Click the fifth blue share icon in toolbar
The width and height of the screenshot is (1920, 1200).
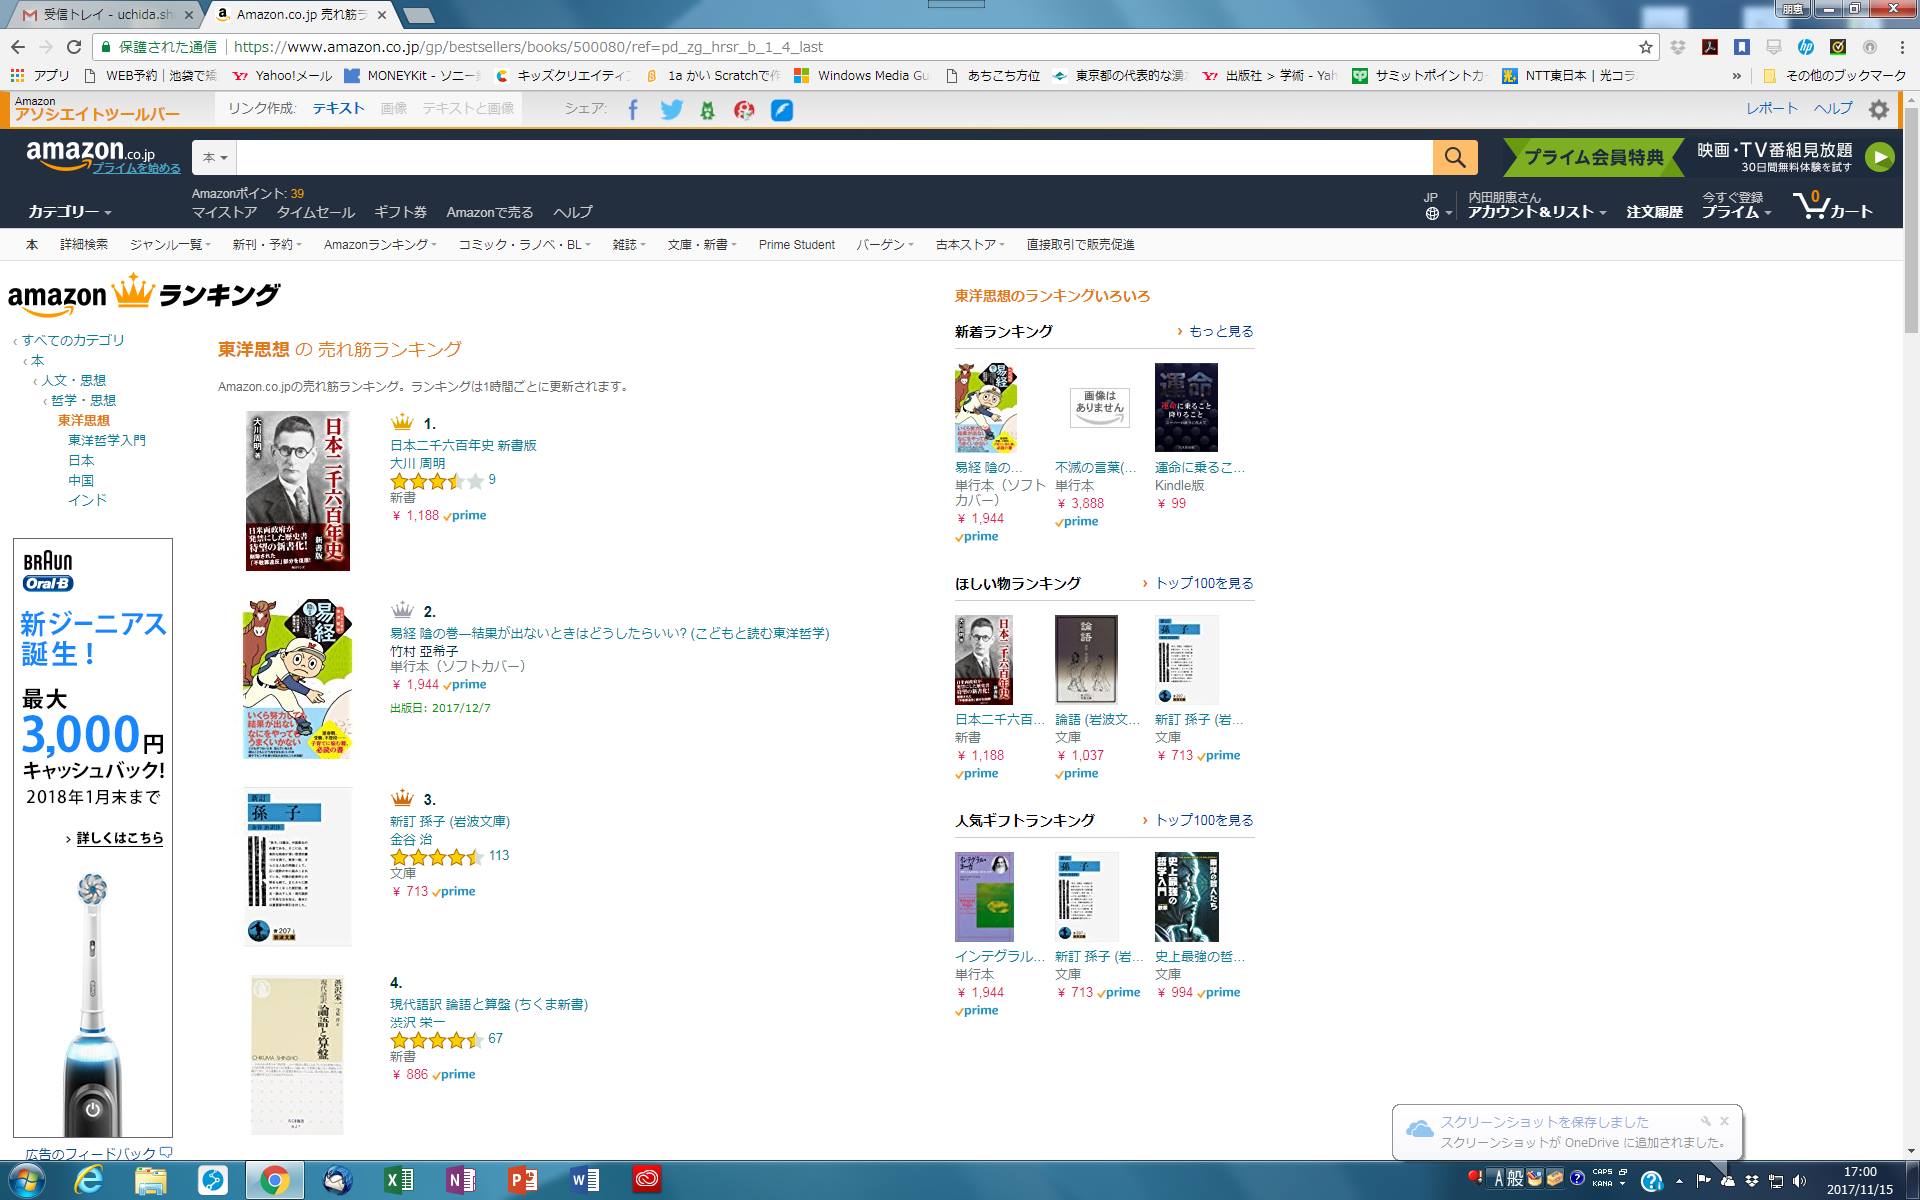click(x=782, y=110)
